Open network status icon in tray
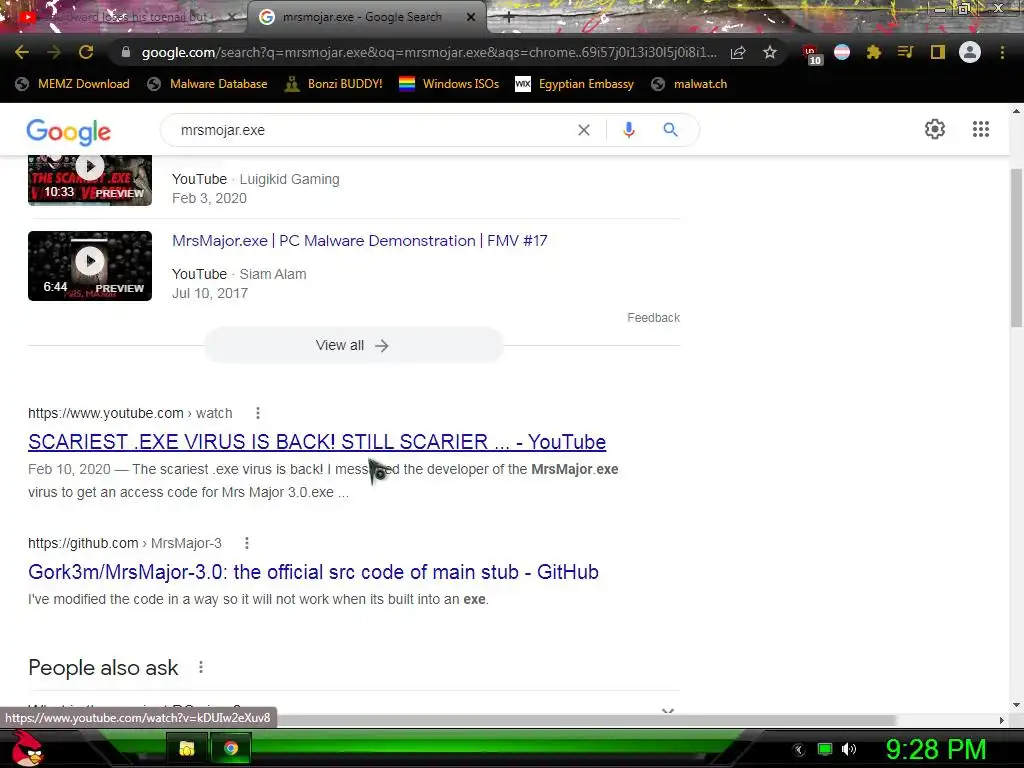The image size is (1024, 768). [825, 749]
